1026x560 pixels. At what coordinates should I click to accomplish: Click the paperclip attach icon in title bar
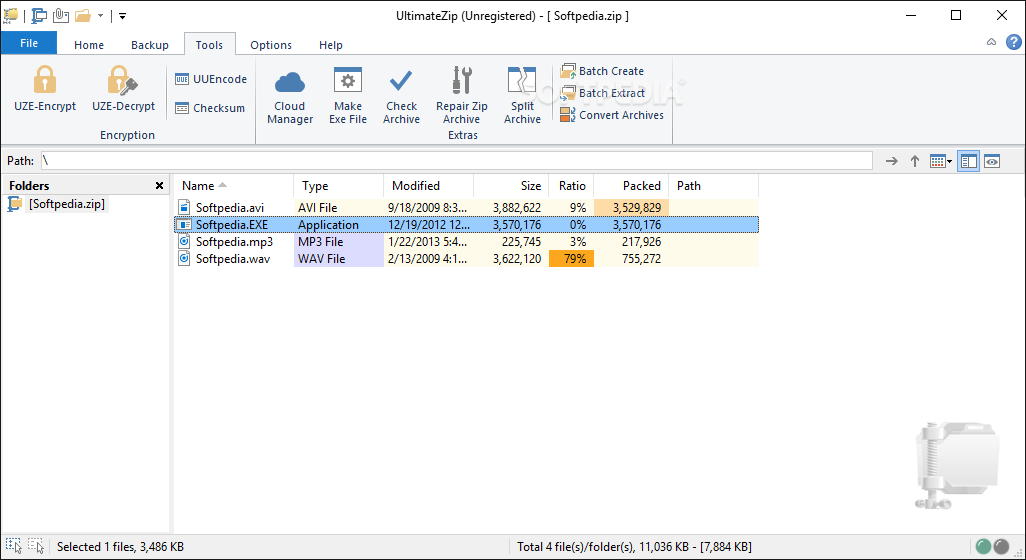[x=61, y=16]
